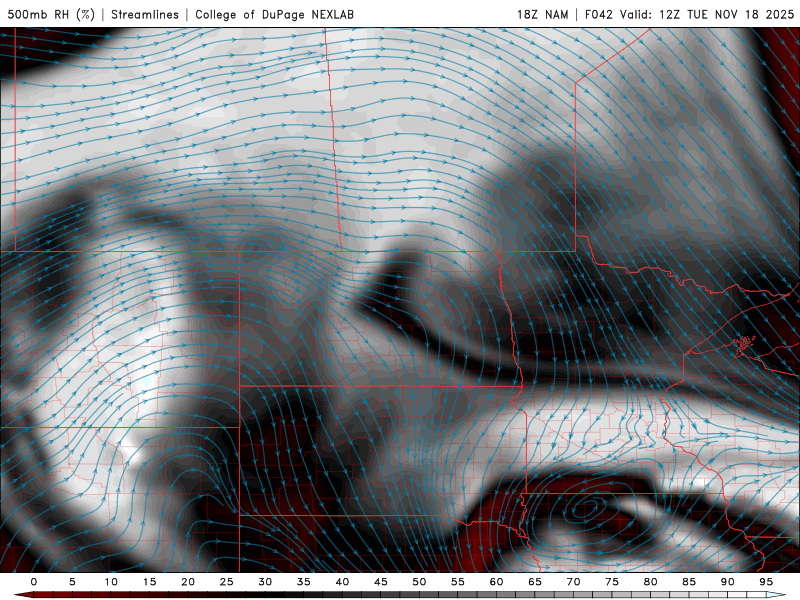Click the "30" colorbar label
This screenshot has height=600, width=800.
[x=265, y=582]
